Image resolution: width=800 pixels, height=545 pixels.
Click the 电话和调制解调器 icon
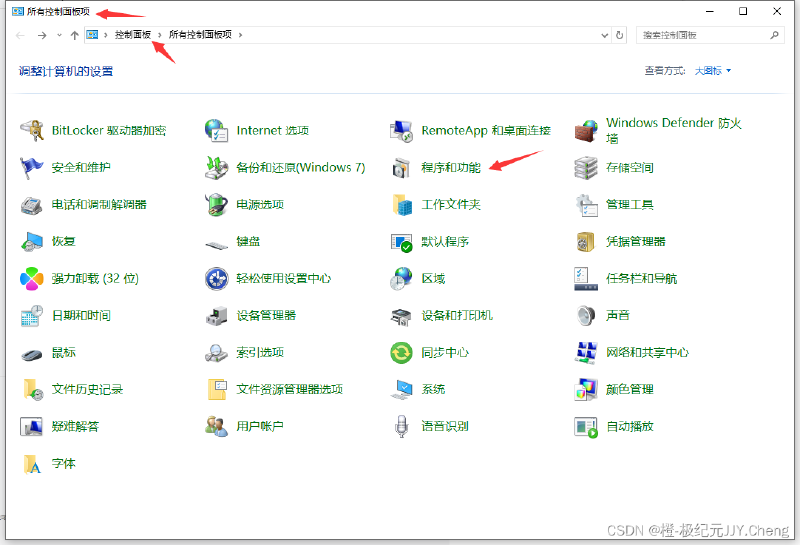tap(32, 205)
